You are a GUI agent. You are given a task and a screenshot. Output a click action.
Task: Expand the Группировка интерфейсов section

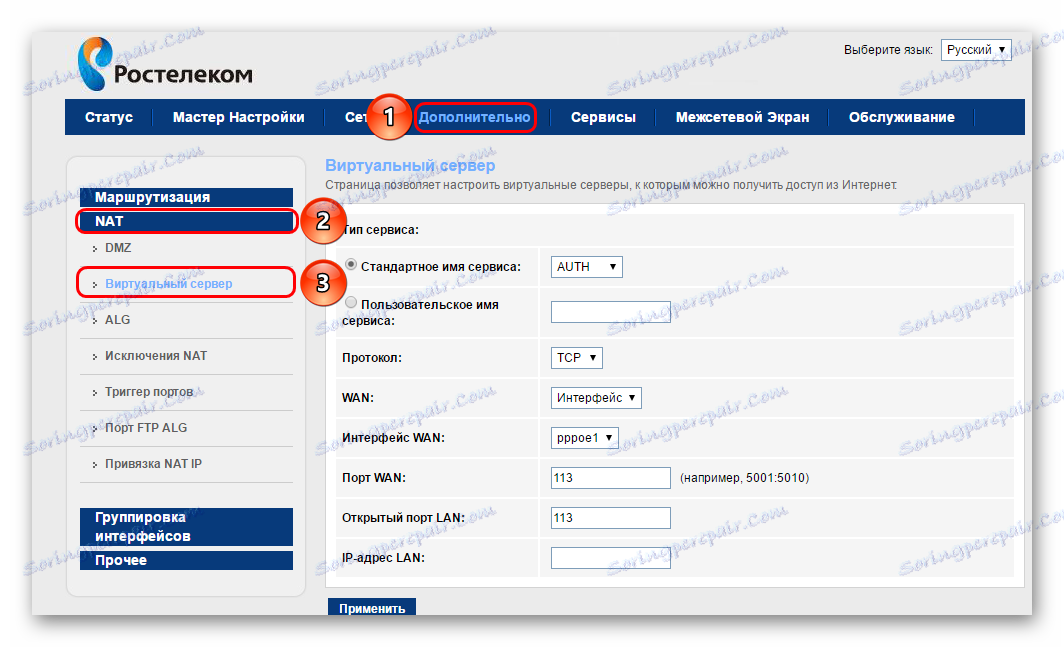[x=186, y=527]
